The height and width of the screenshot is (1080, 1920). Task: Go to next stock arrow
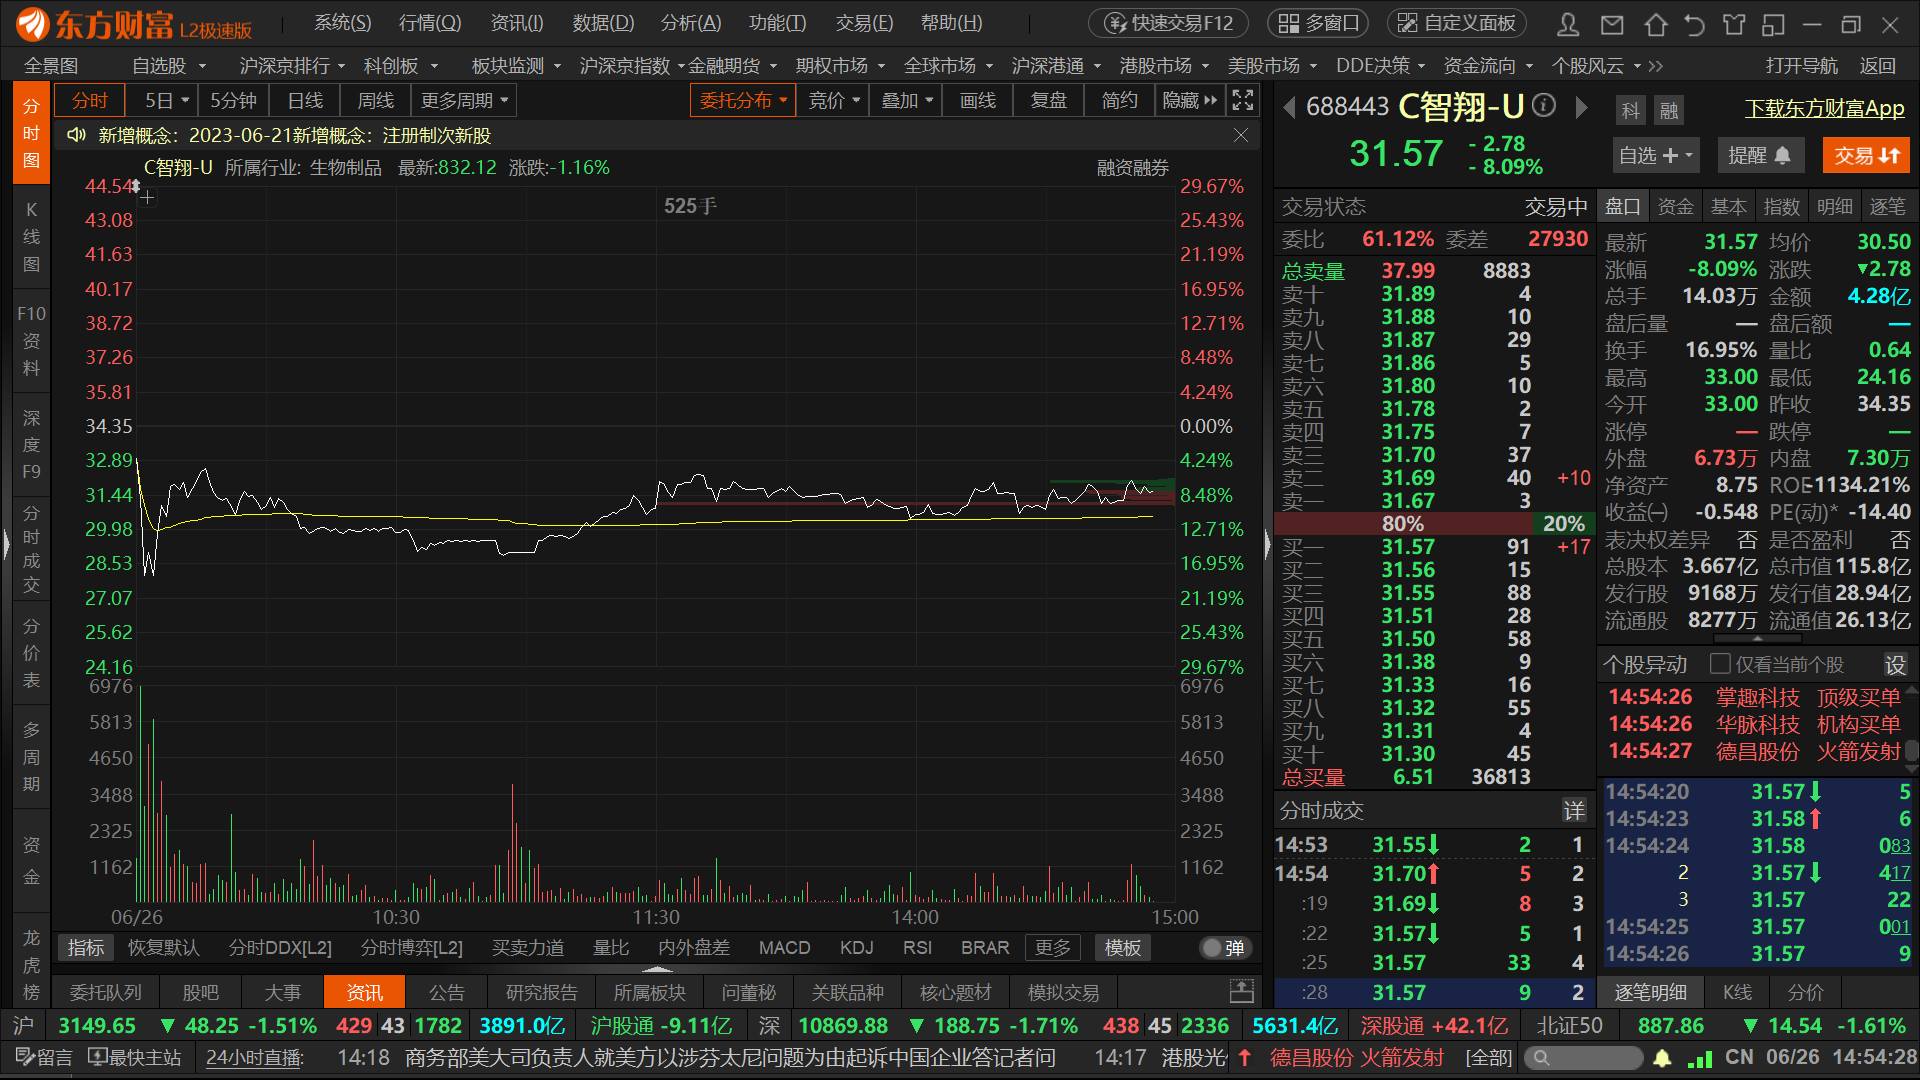click(1581, 107)
